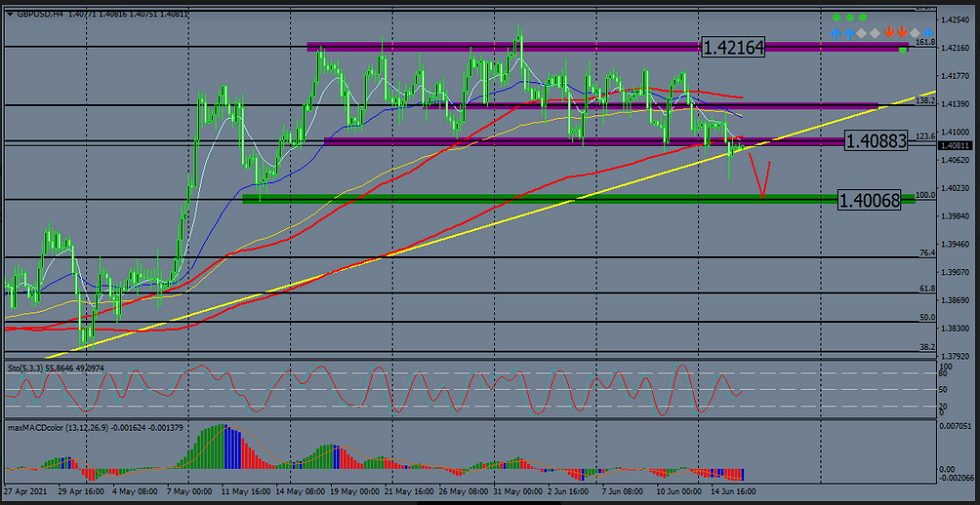Click the first gray diamond signal icon
The image size is (980, 505).
862,33
